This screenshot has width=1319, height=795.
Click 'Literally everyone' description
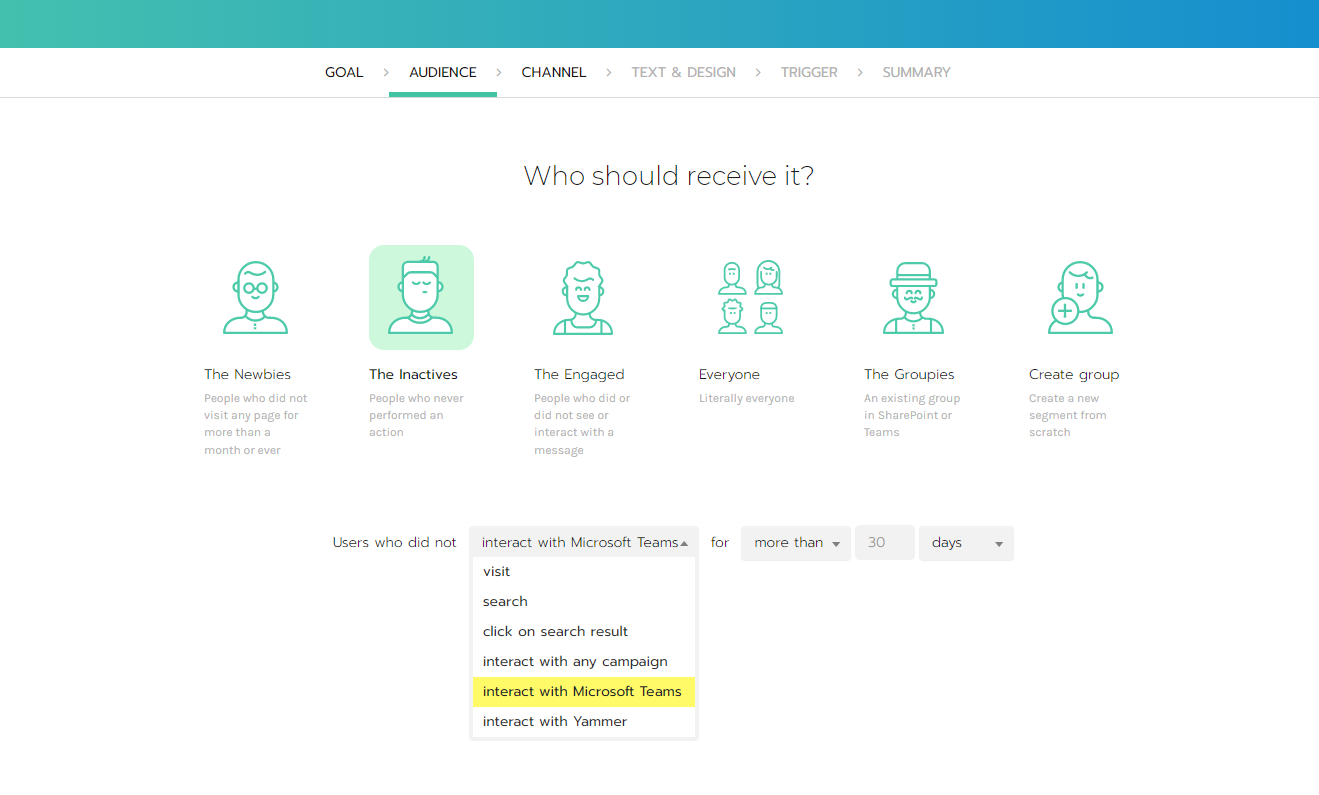[747, 398]
